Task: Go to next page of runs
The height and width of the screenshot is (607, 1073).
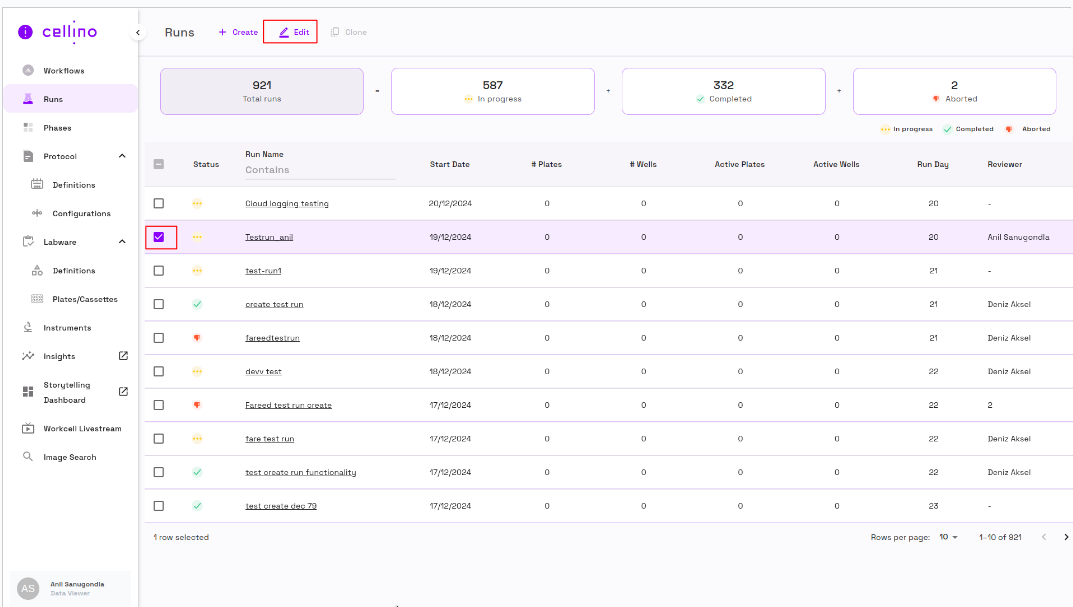Action: [1065, 537]
